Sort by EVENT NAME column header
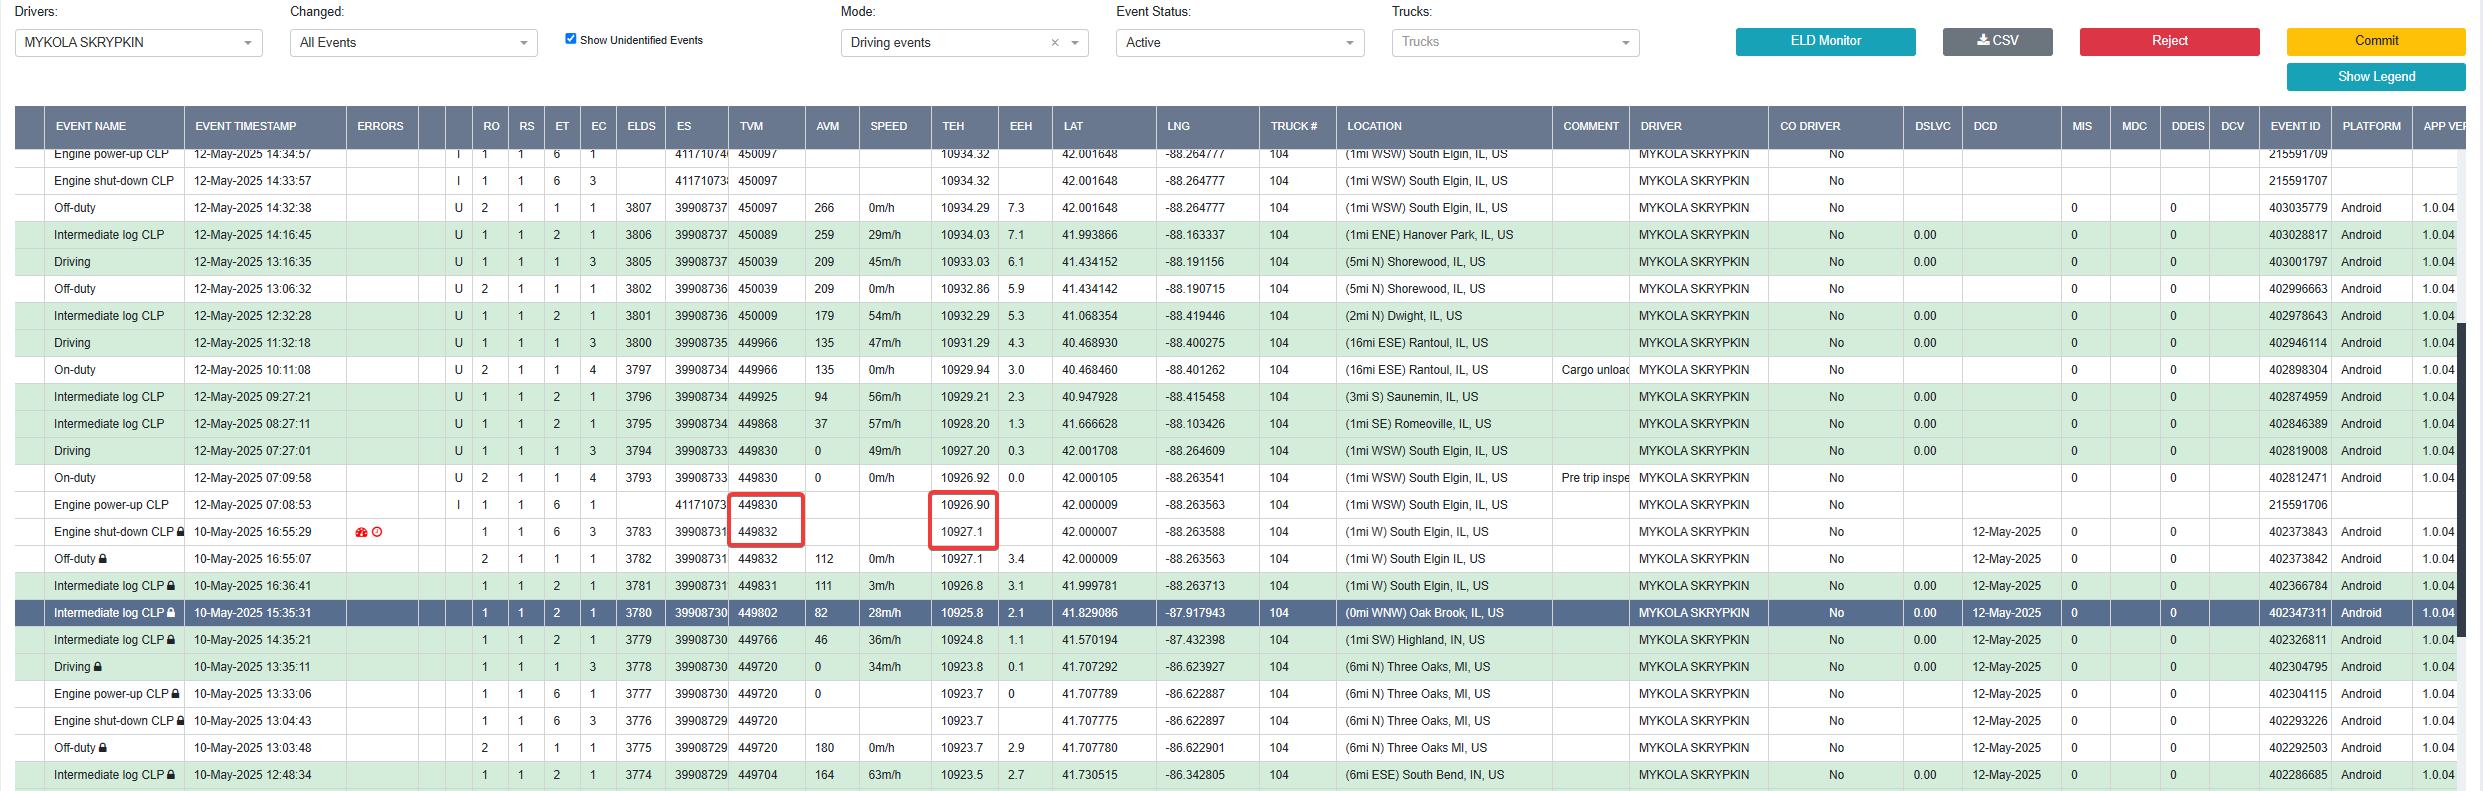This screenshot has height=791, width=2483. (x=91, y=127)
